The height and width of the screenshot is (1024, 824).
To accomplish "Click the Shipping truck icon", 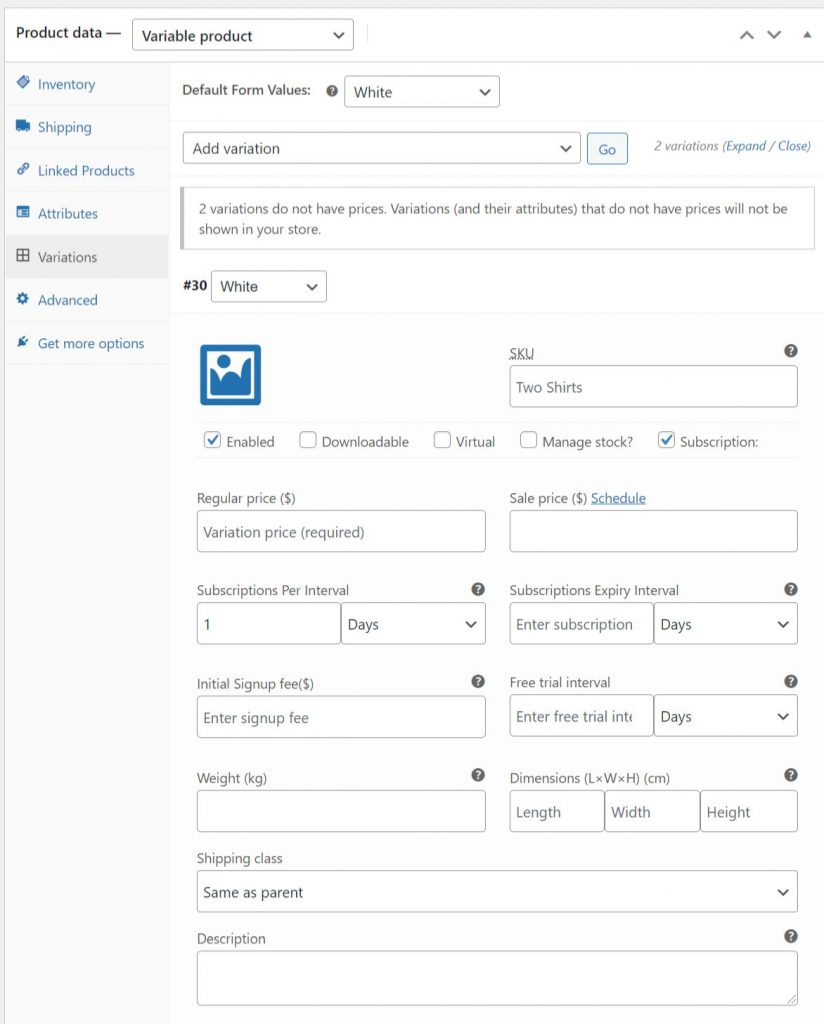I will coord(25,127).
